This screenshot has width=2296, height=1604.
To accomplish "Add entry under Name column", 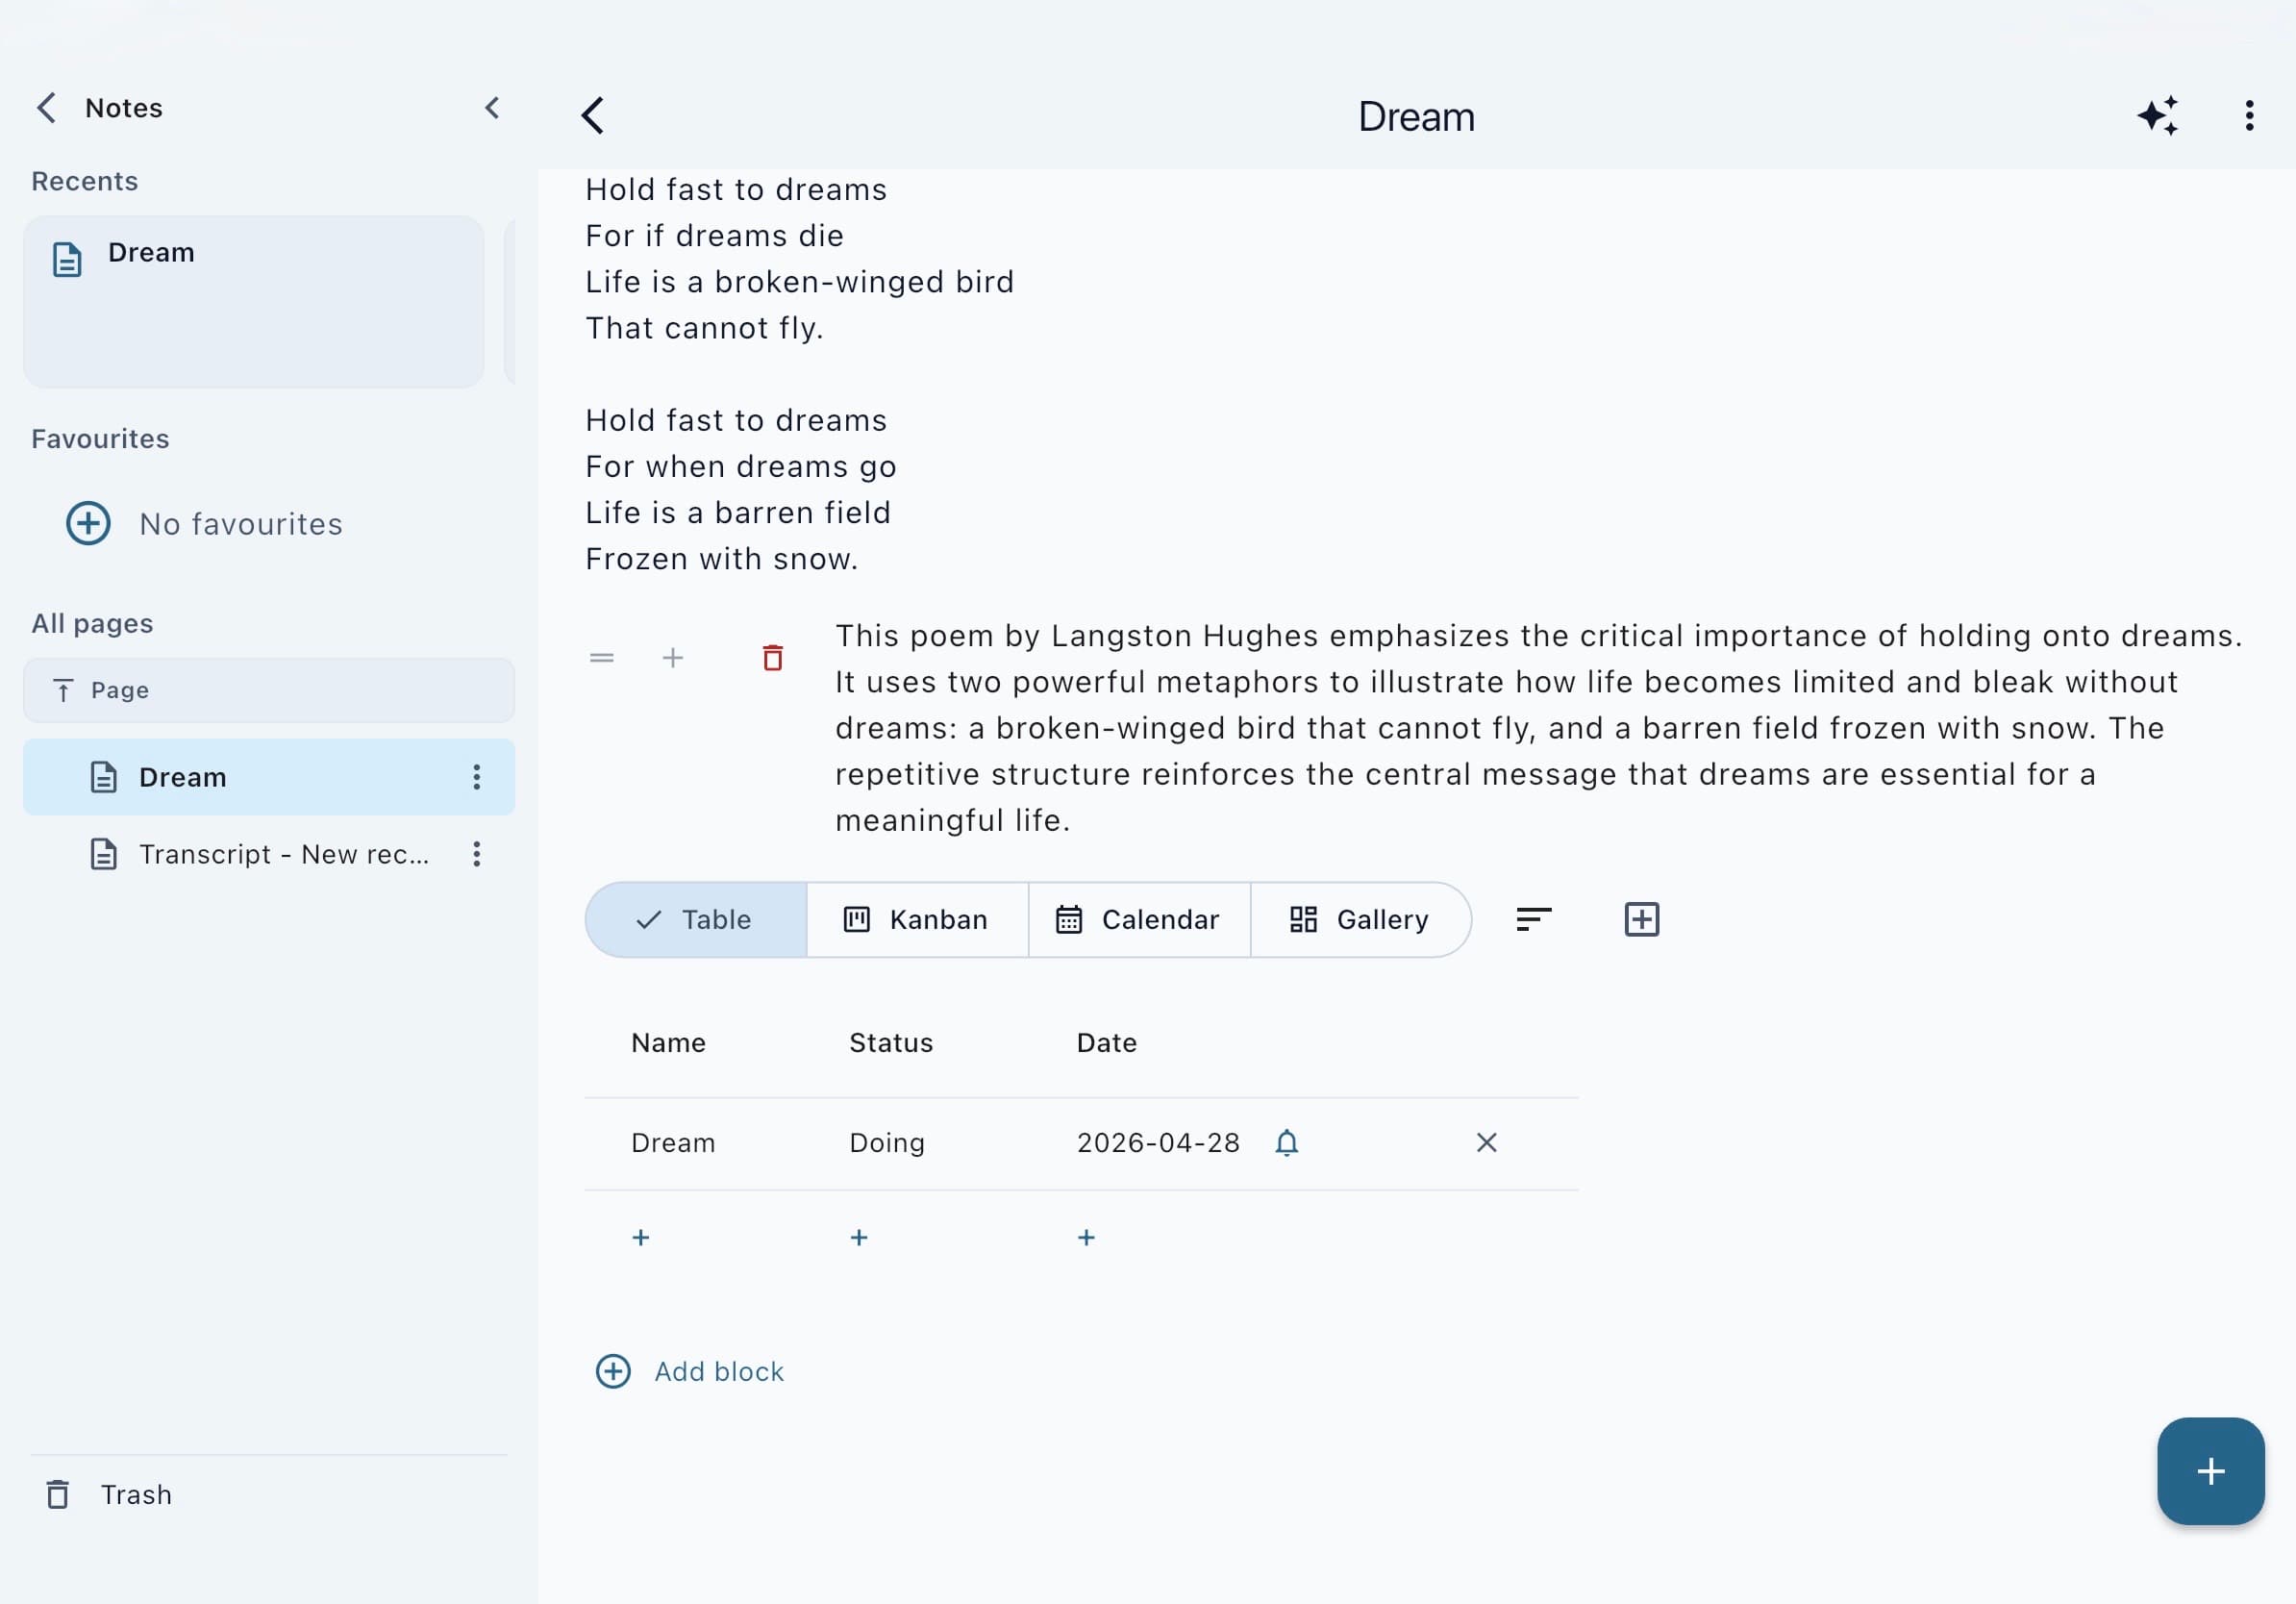I will [641, 1238].
